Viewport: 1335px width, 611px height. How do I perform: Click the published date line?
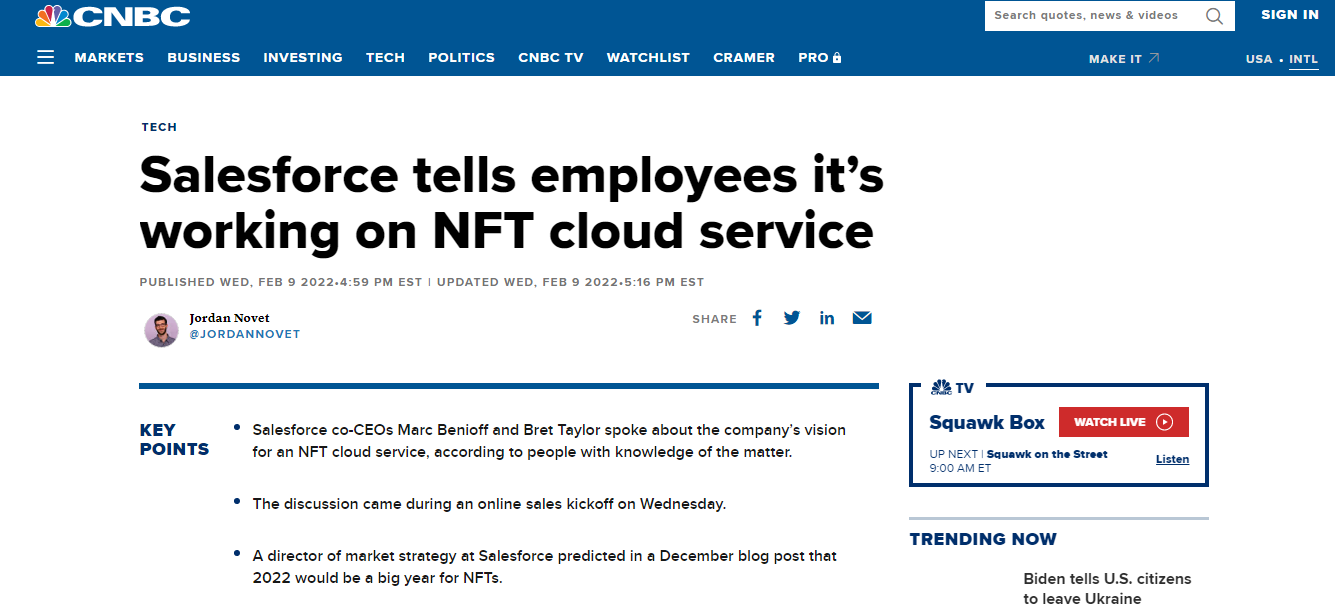coord(422,282)
